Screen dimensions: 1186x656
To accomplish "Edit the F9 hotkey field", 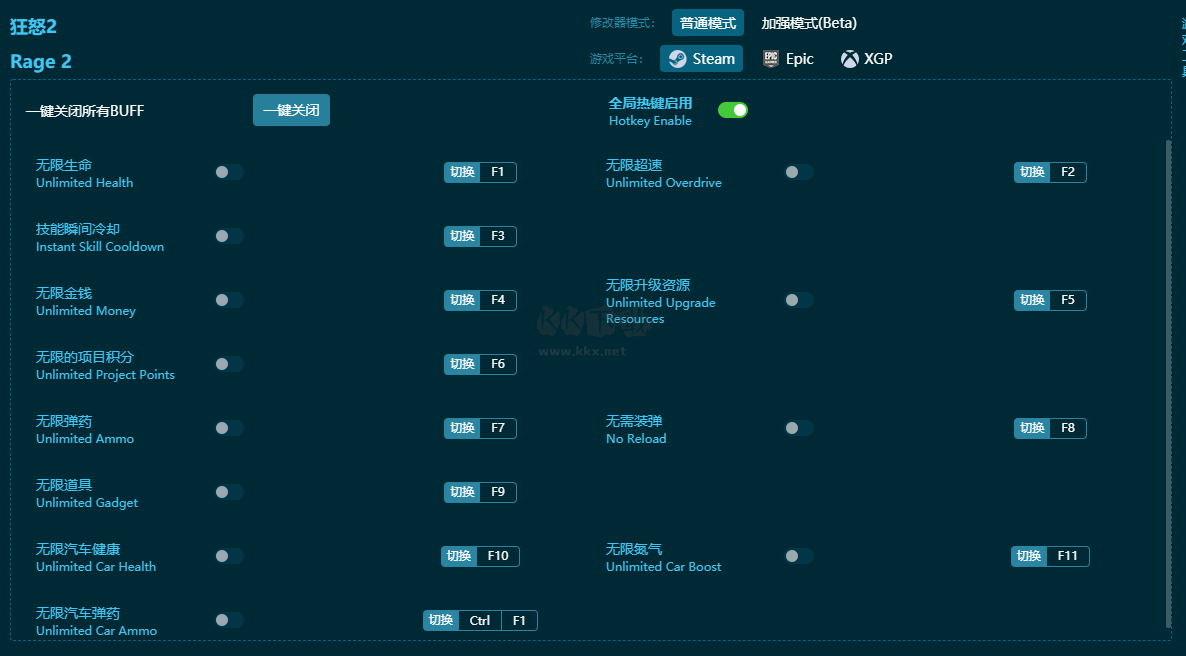I will pyautogui.click(x=498, y=492).
